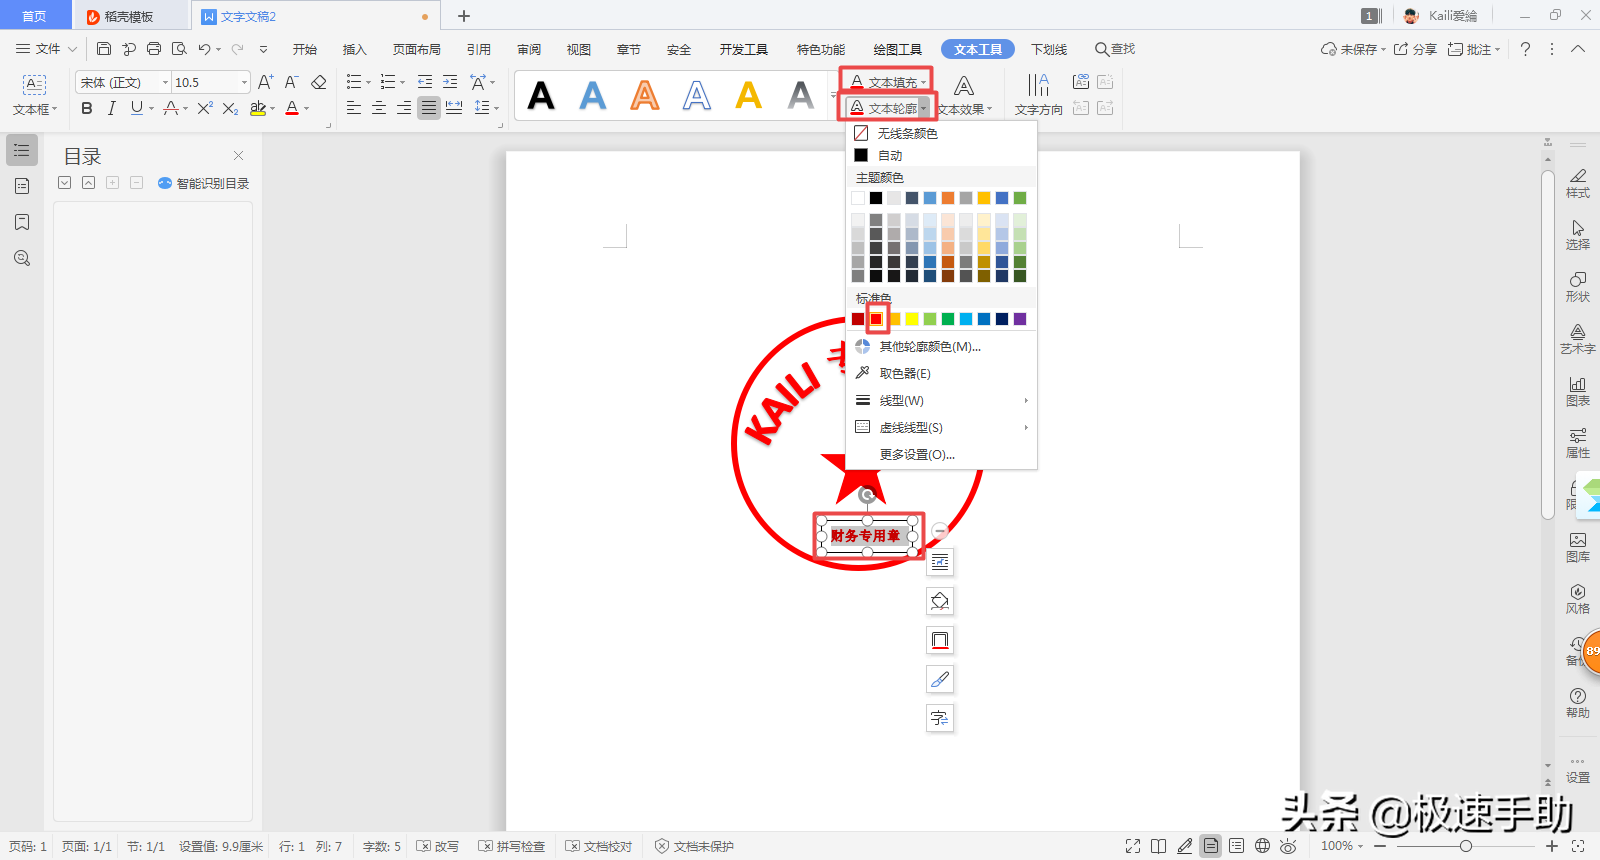Click the shape outline floating icon
This screenshot has height=860, width=1600.
point(940,640)
